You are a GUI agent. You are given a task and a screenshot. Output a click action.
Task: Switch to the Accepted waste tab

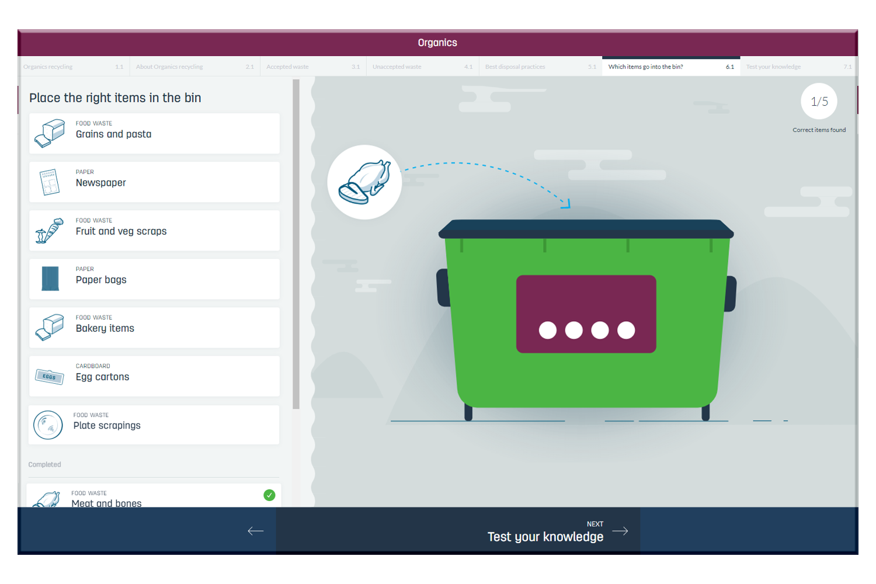(x=312, y=67)
